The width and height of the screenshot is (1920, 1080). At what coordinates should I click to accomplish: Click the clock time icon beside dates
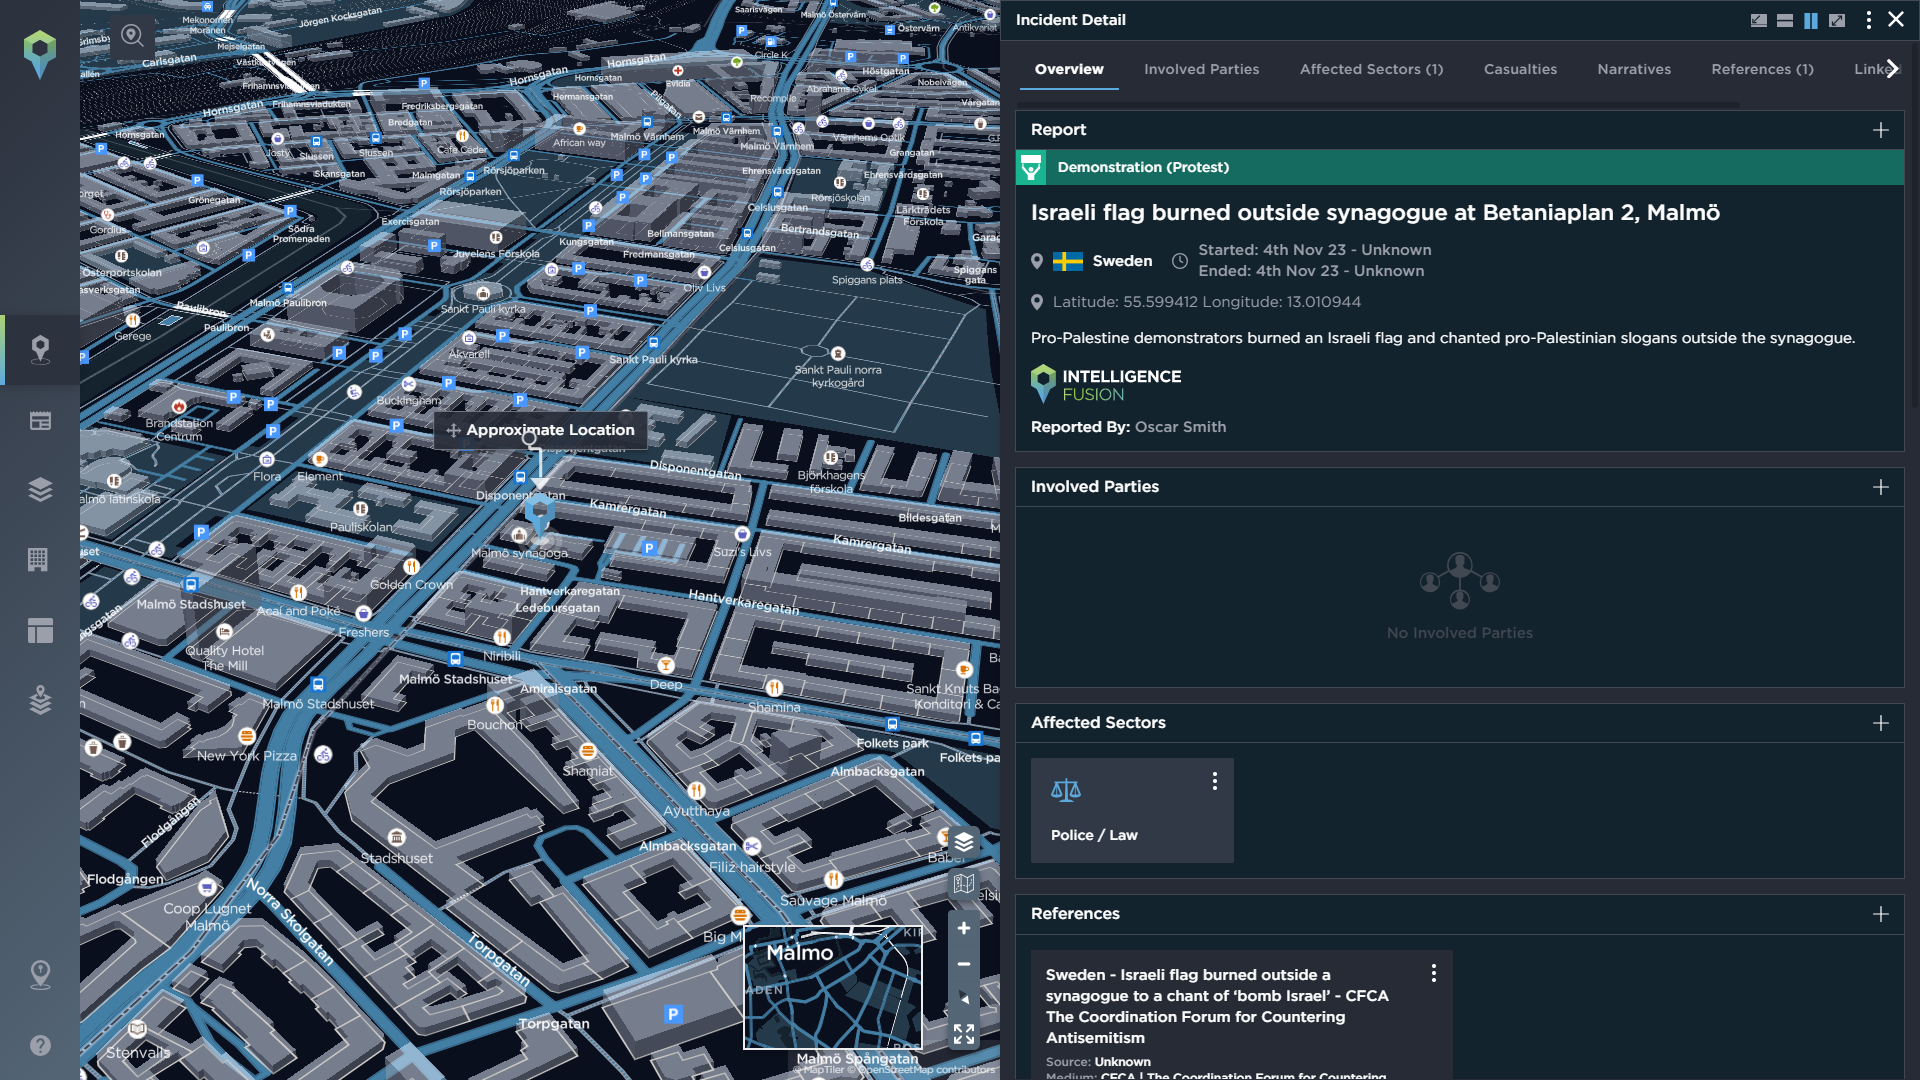pos(1180,261)
